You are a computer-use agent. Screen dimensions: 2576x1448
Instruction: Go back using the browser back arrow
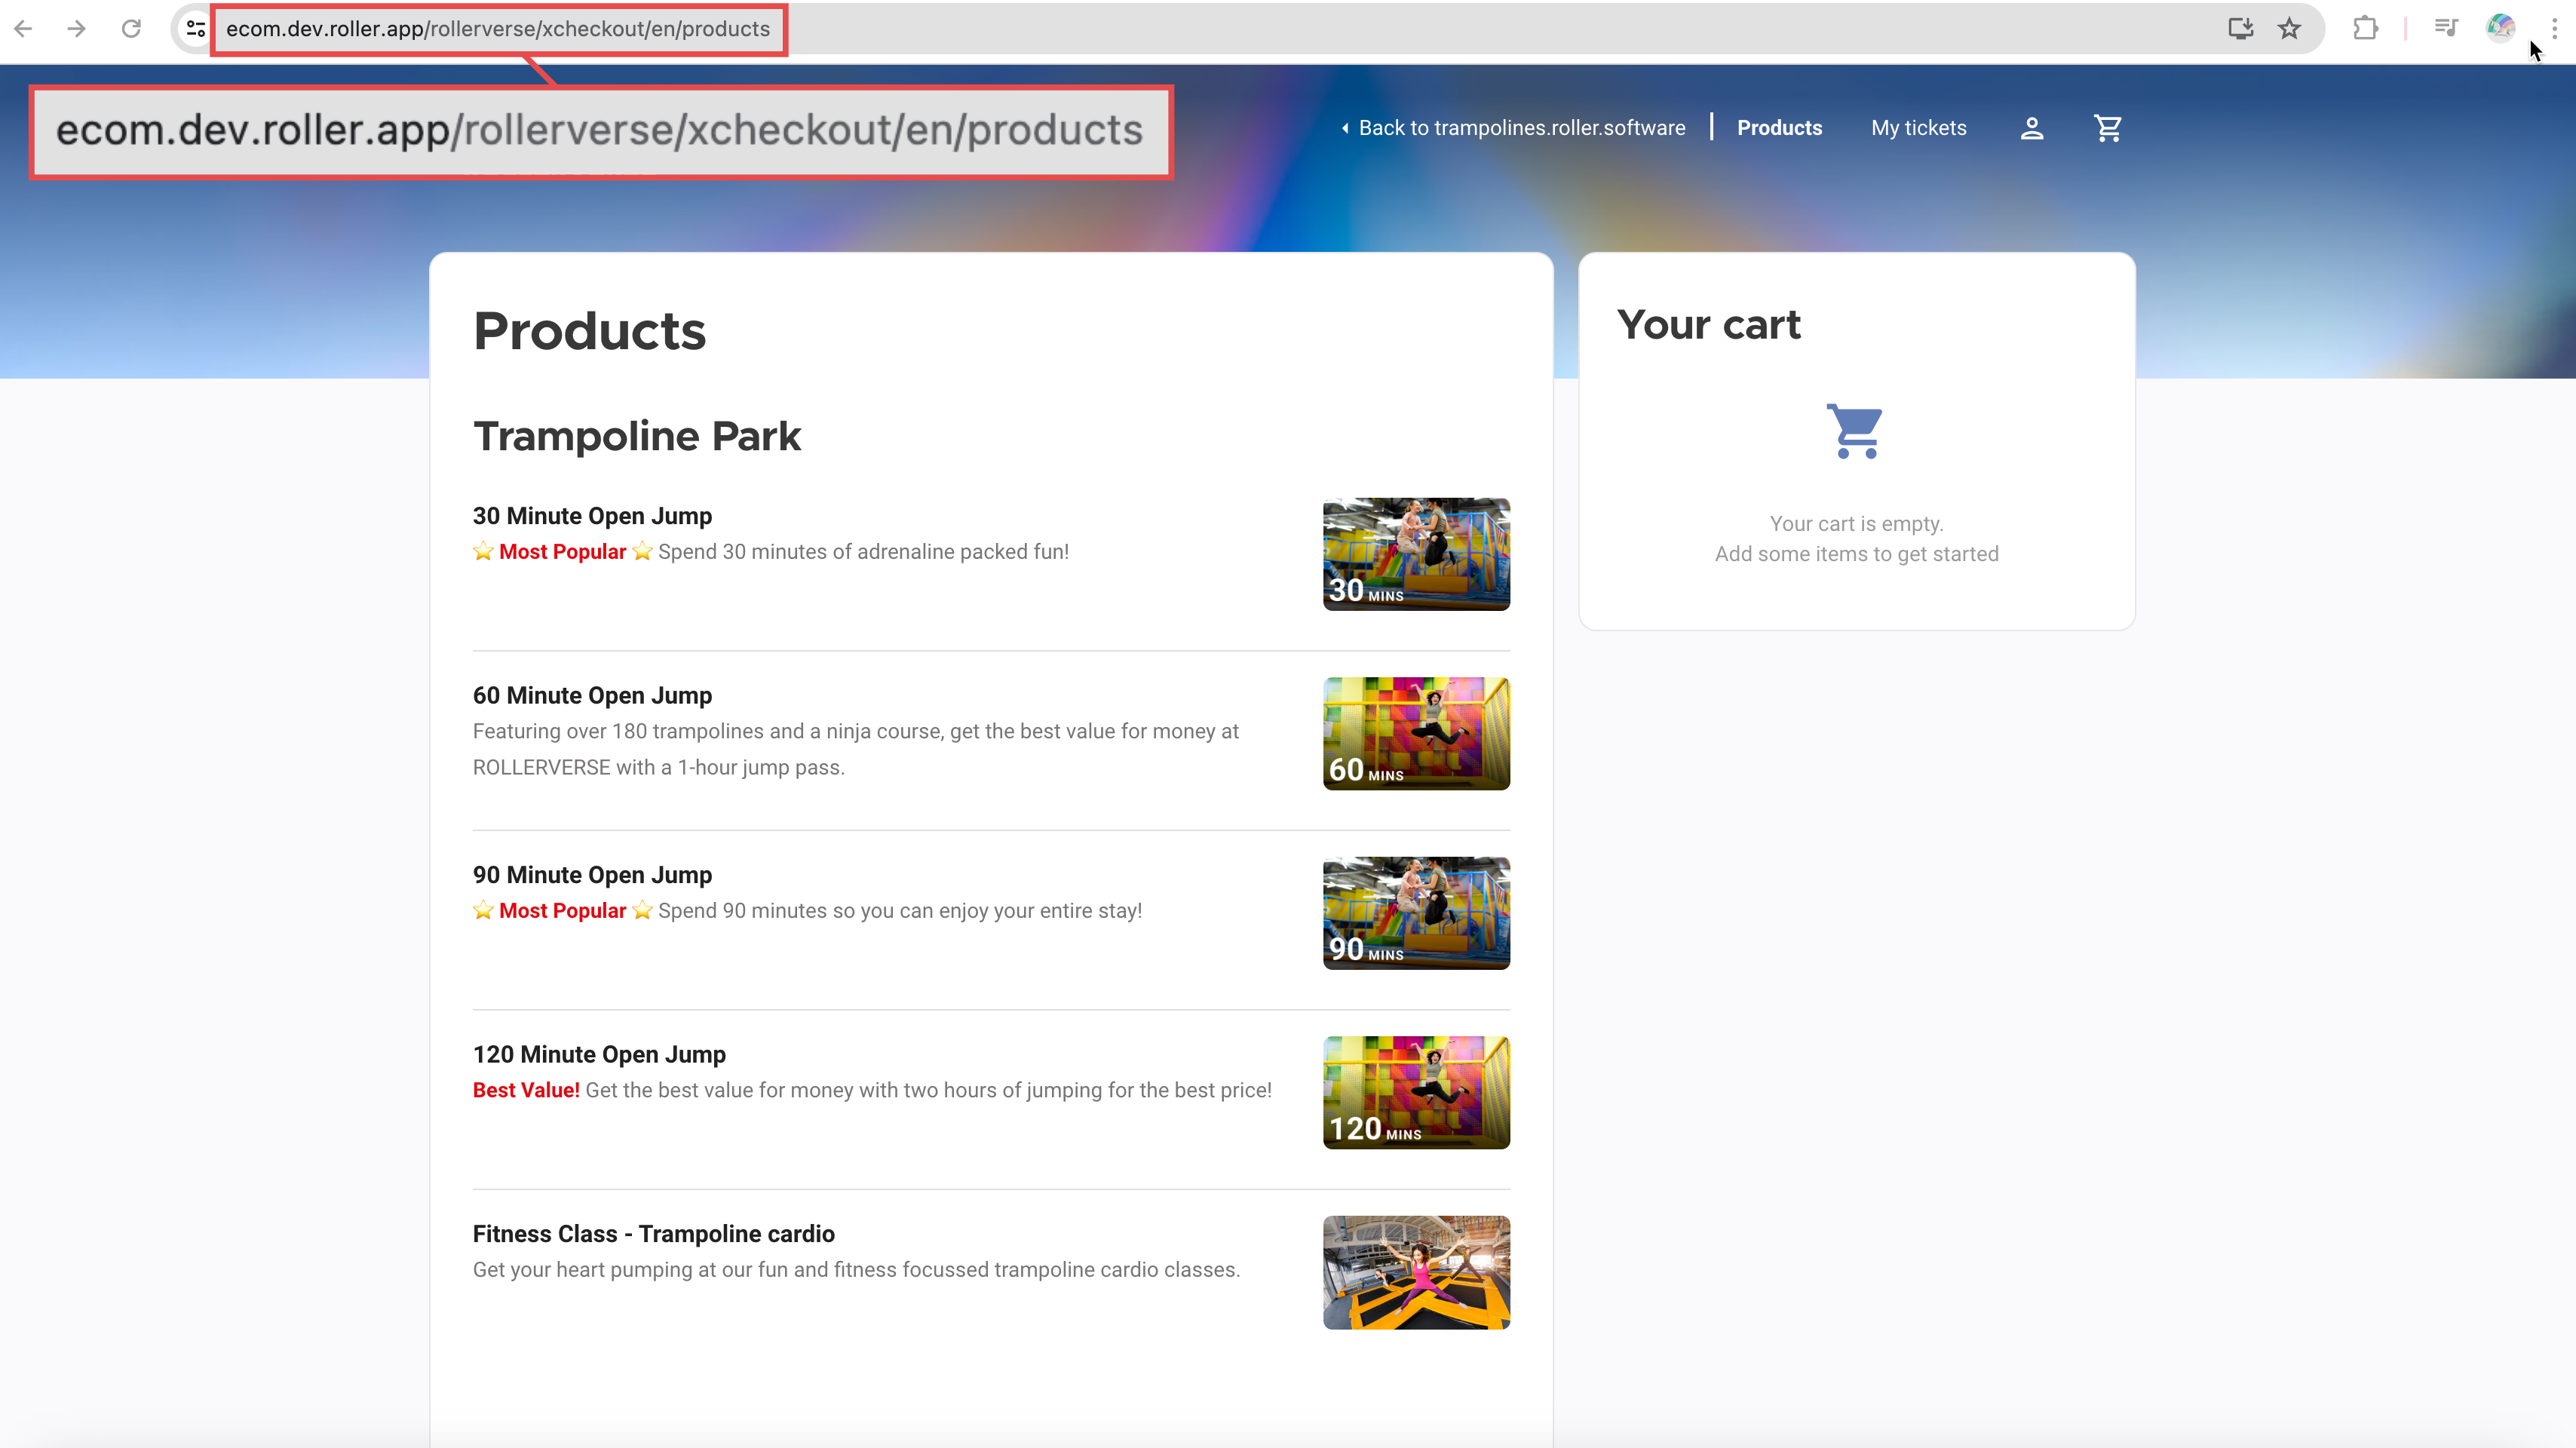coord(23,28)
